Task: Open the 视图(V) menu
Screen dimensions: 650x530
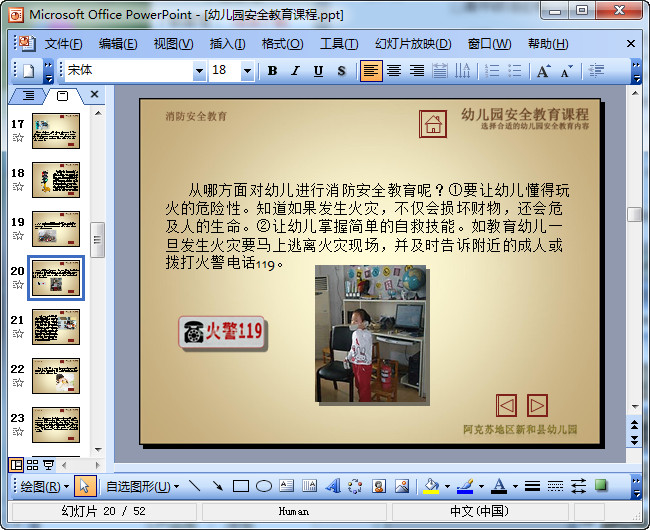Action: 173,44
